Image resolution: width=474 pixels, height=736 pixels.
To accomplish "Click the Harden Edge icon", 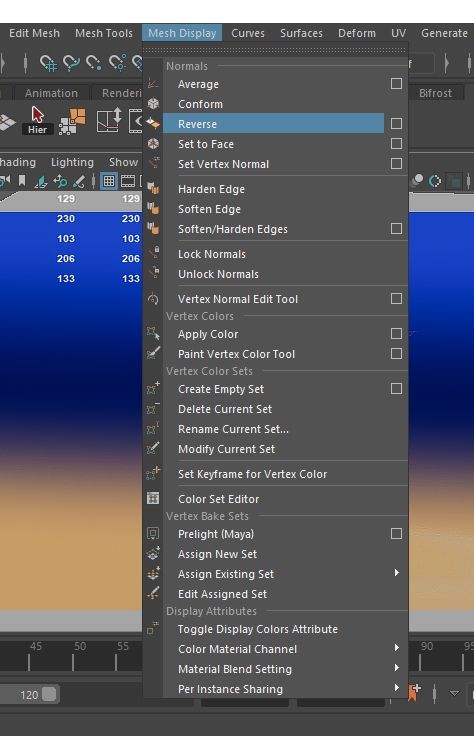I will point(153,189).
